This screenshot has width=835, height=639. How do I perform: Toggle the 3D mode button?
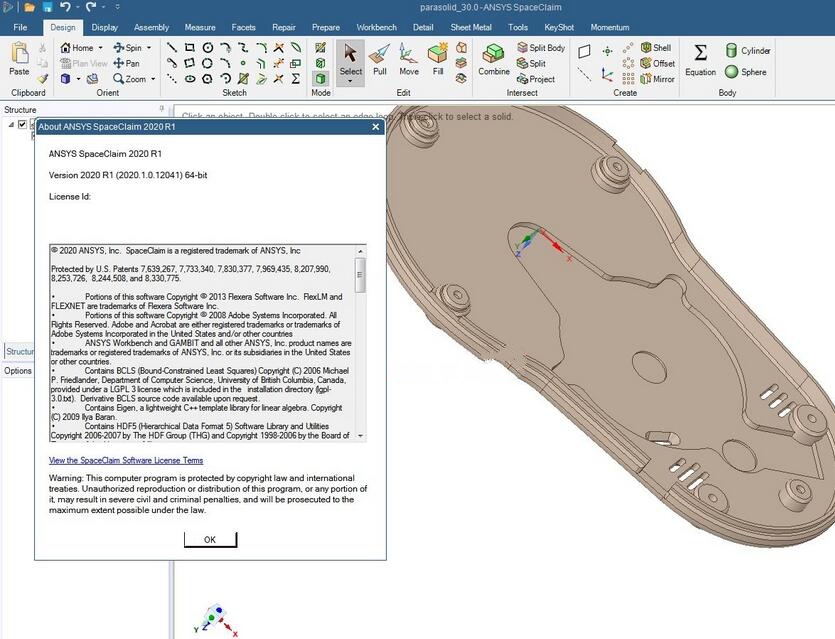(x=320, y=79)
